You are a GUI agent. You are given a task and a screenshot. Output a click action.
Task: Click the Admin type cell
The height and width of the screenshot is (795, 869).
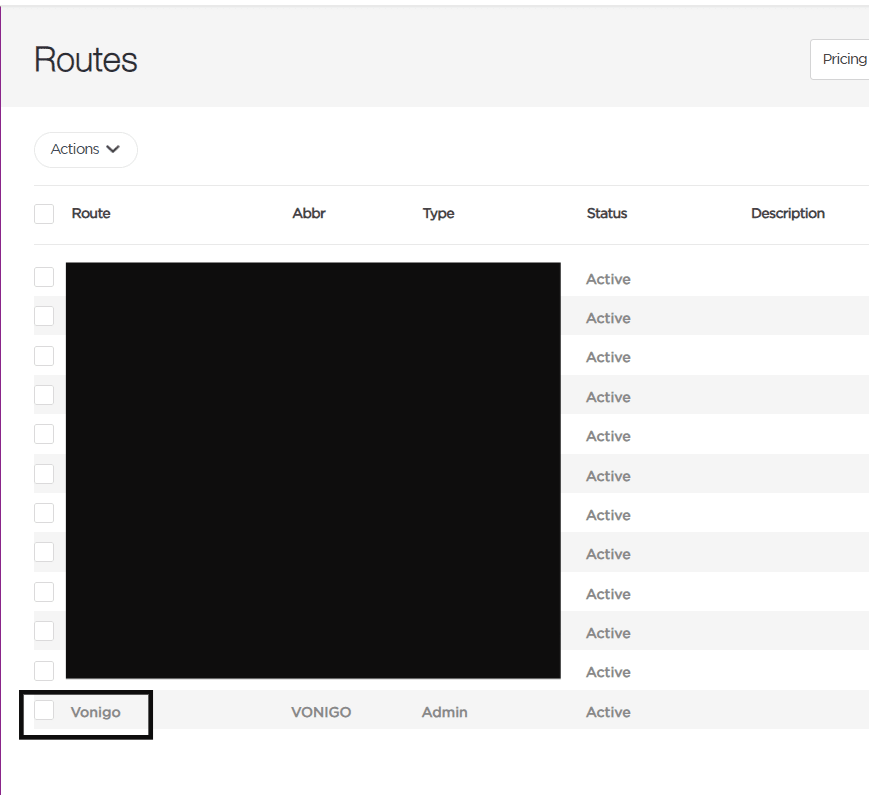pos(444,712)
